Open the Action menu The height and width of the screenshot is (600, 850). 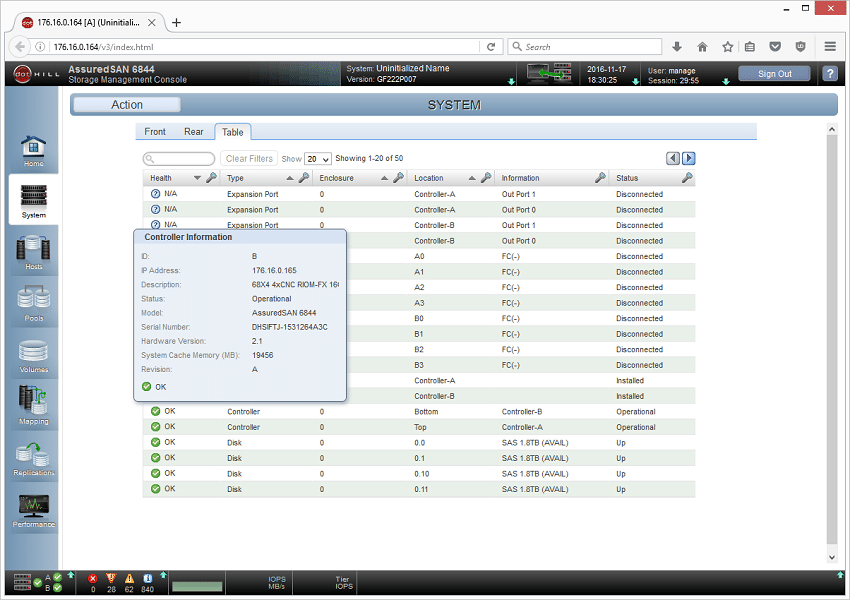[127, 105]
